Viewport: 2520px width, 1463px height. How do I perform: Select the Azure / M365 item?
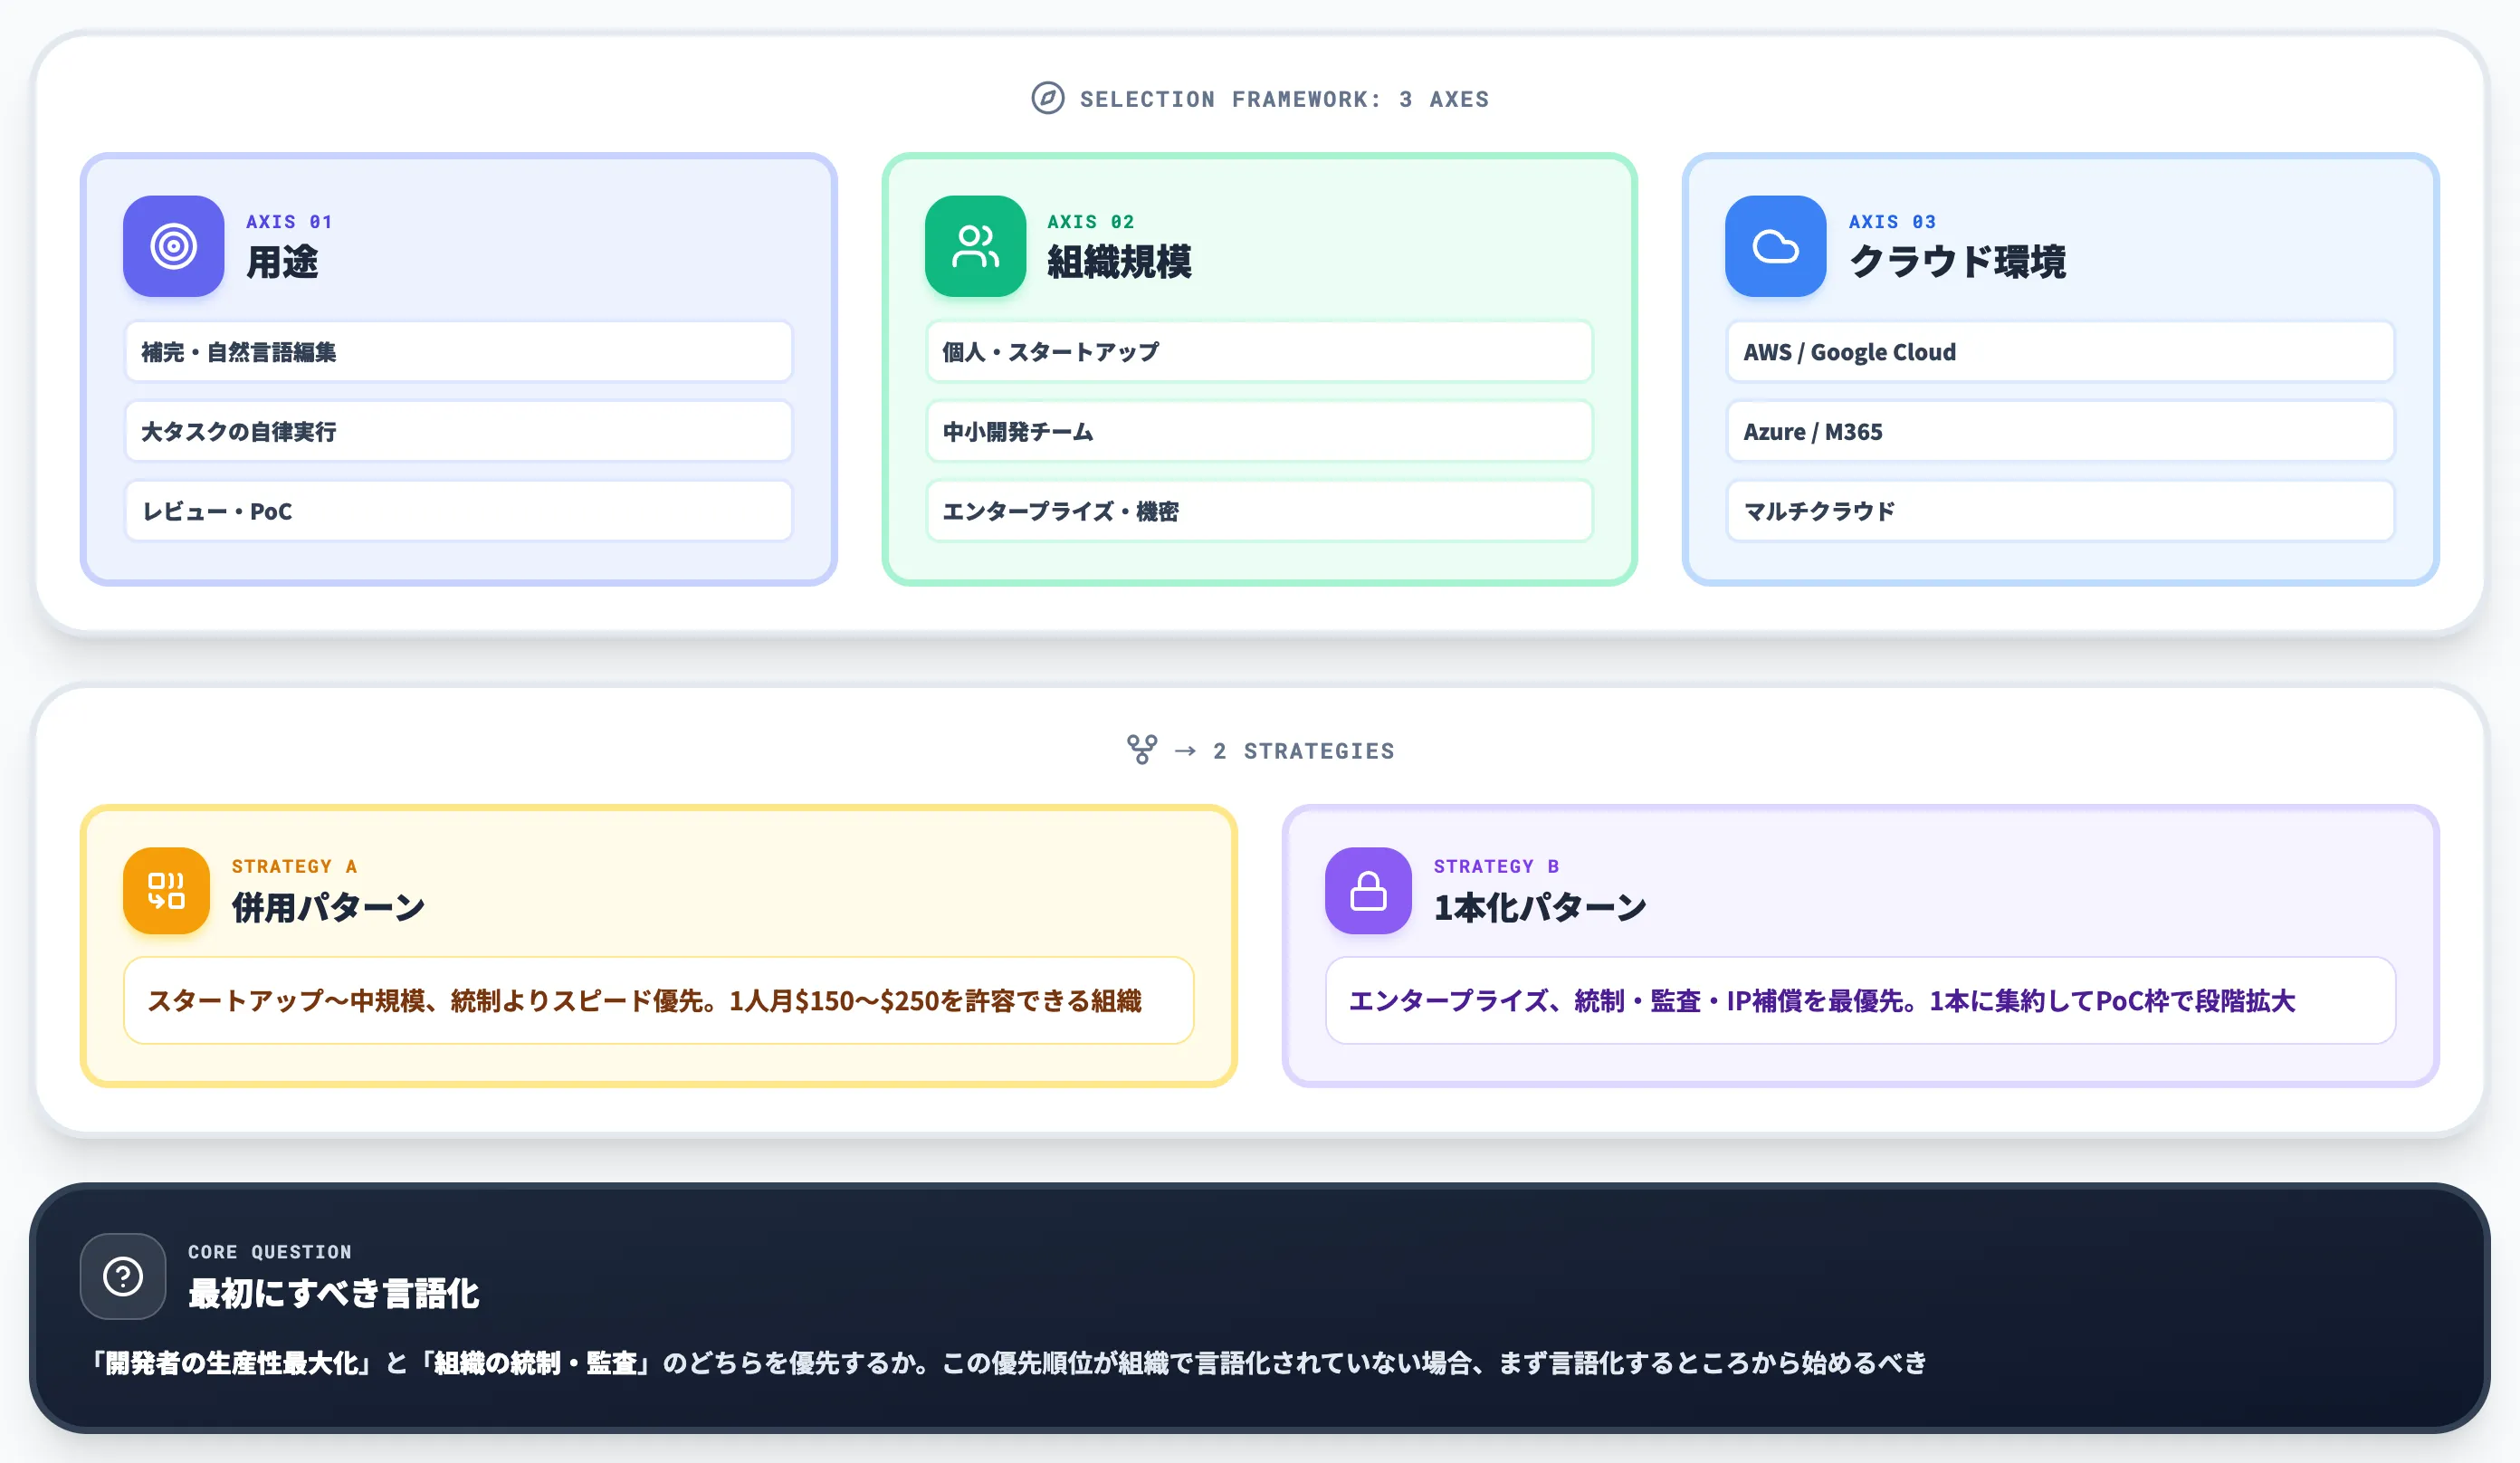(x=2060, y=431)
